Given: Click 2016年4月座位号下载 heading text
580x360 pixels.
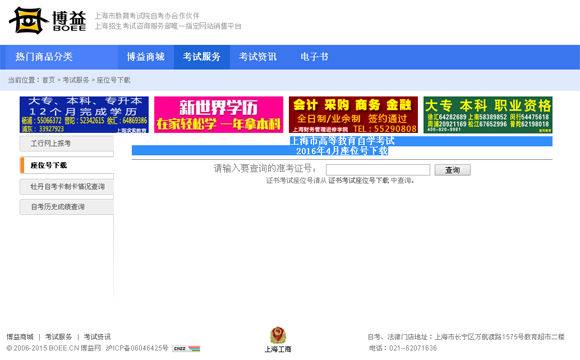Looking at the screenshot, I should point(342,151).
